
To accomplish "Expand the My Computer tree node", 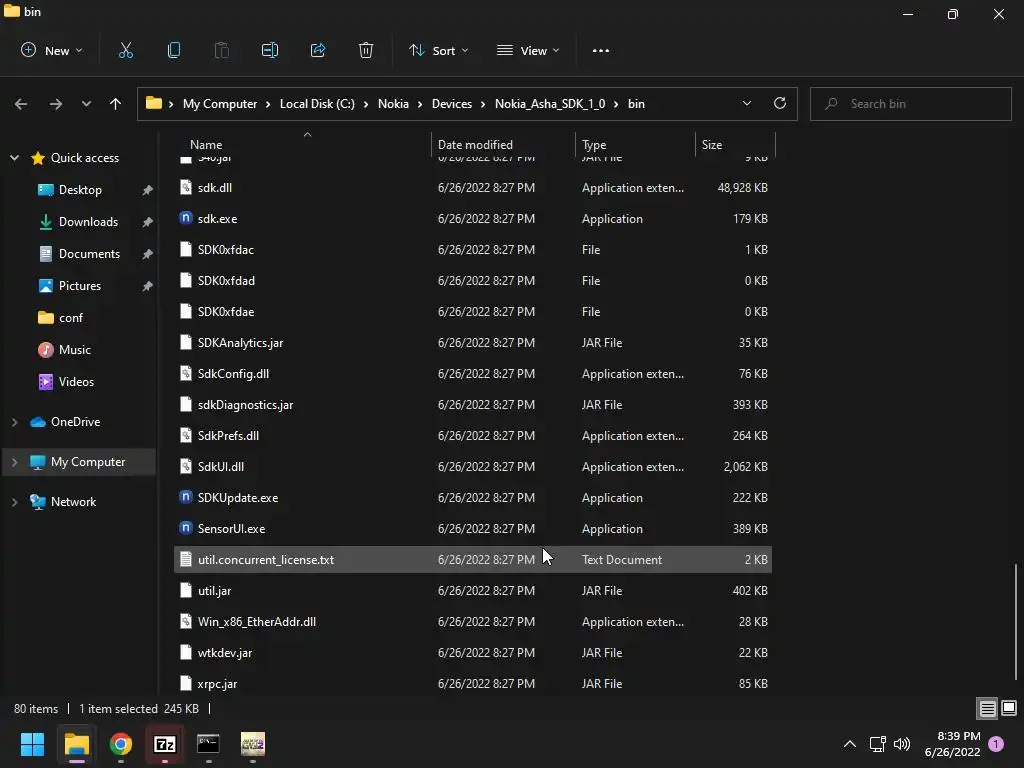I will coord(14,462).
